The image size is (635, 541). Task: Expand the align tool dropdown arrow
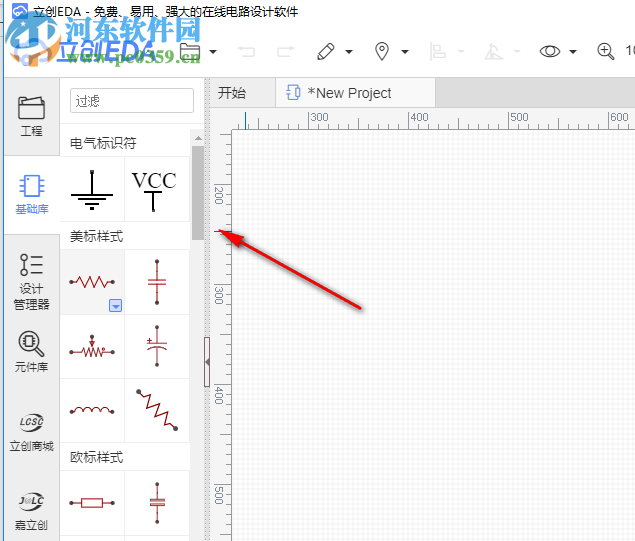tap(460, 52)
